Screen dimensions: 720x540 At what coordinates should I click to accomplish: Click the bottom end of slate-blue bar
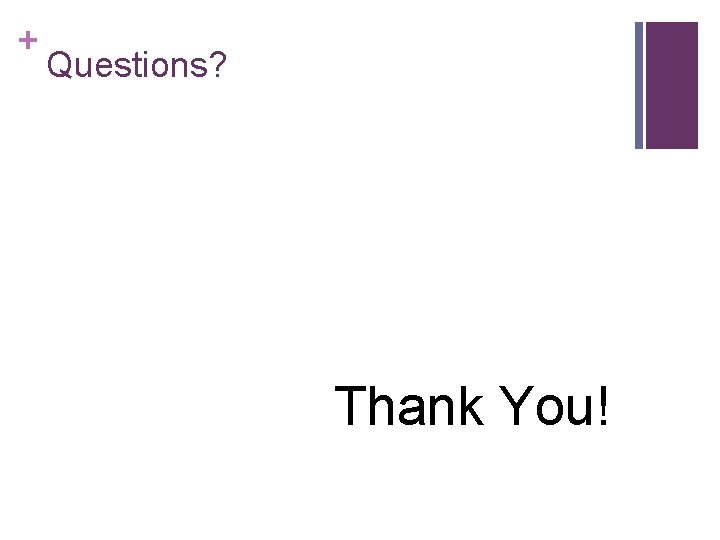639,147
